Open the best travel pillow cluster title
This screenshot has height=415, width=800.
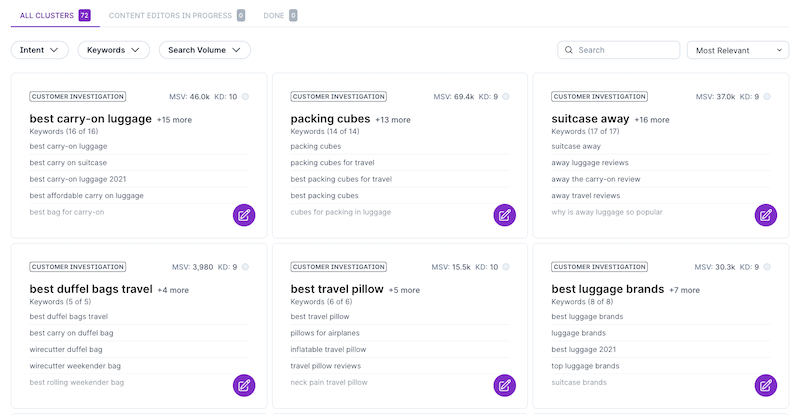pyautogui.click(x=337, y=289)
